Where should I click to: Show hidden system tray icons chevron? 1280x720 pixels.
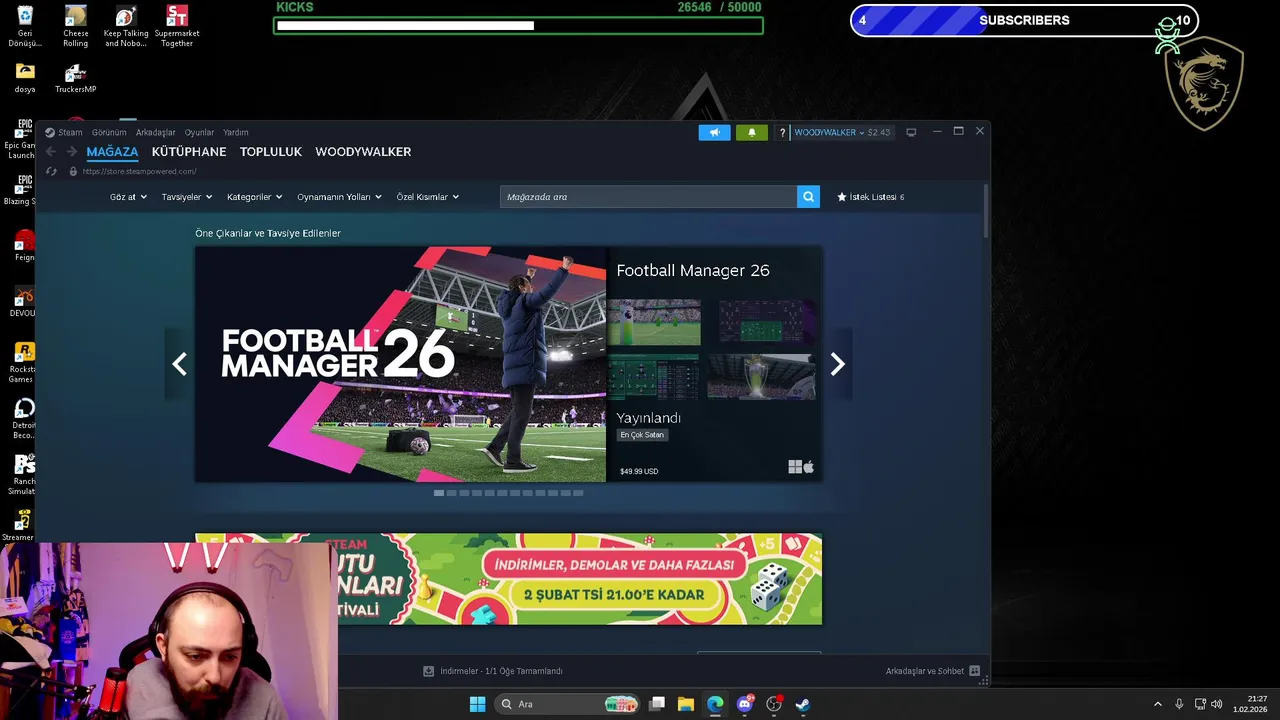pos(1158,704)
